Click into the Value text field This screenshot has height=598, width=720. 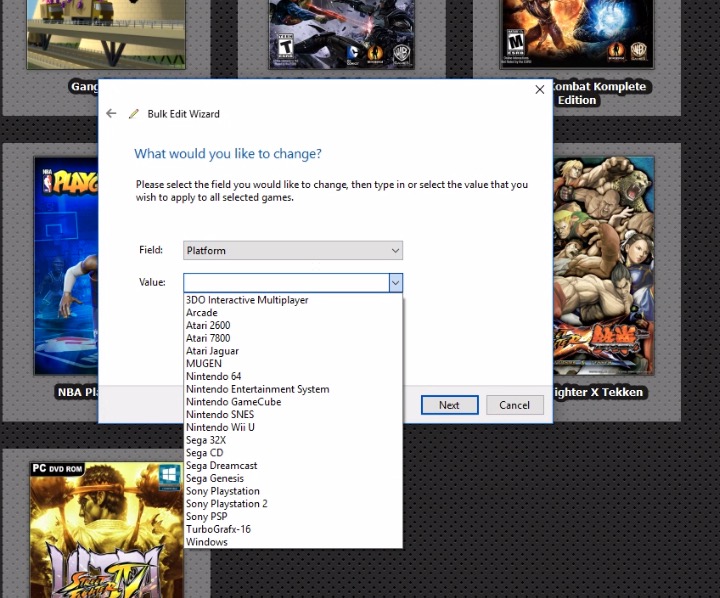[286, 283]
